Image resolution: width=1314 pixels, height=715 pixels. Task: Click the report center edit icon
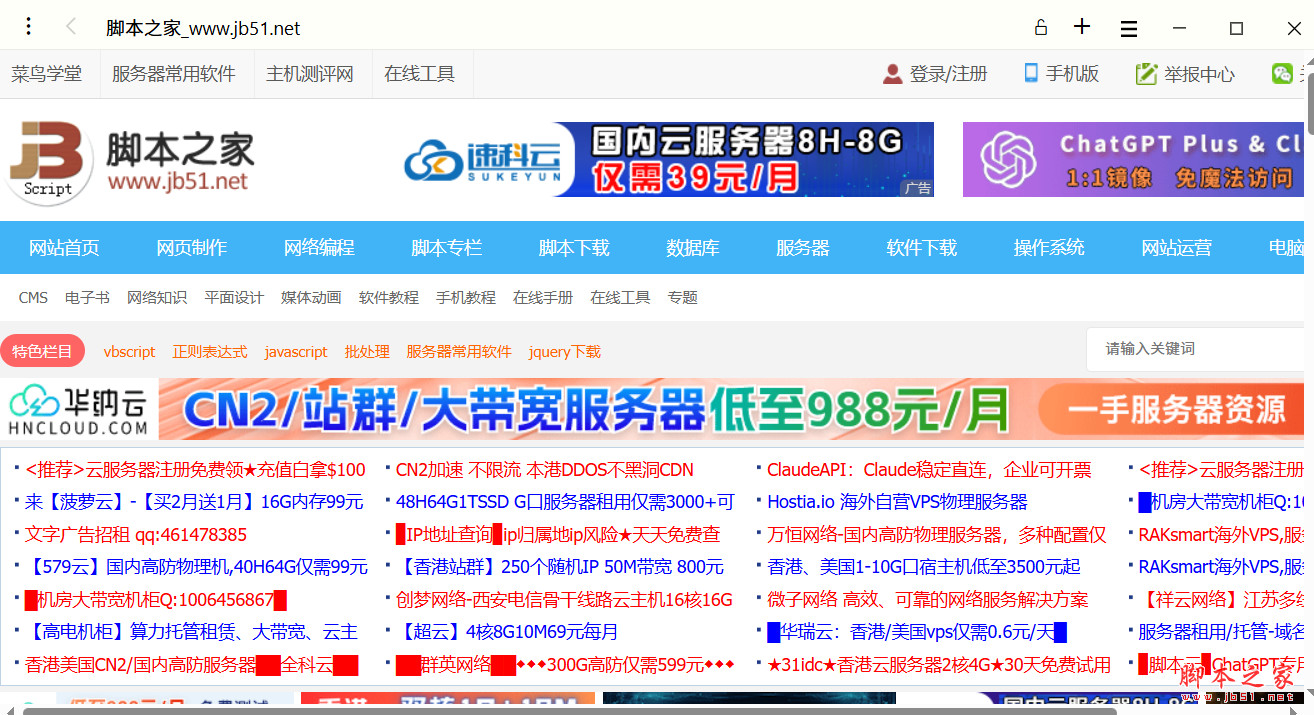coord(1146,74)
